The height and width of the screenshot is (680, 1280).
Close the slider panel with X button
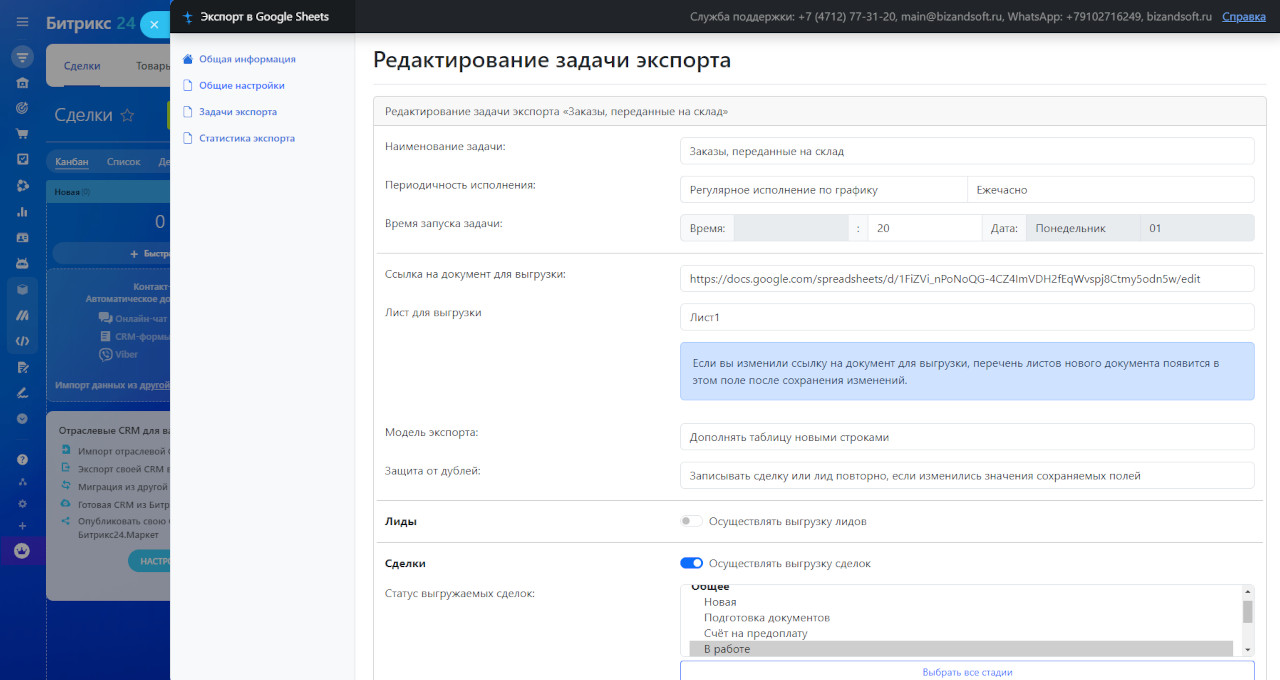tap(154, 25)
